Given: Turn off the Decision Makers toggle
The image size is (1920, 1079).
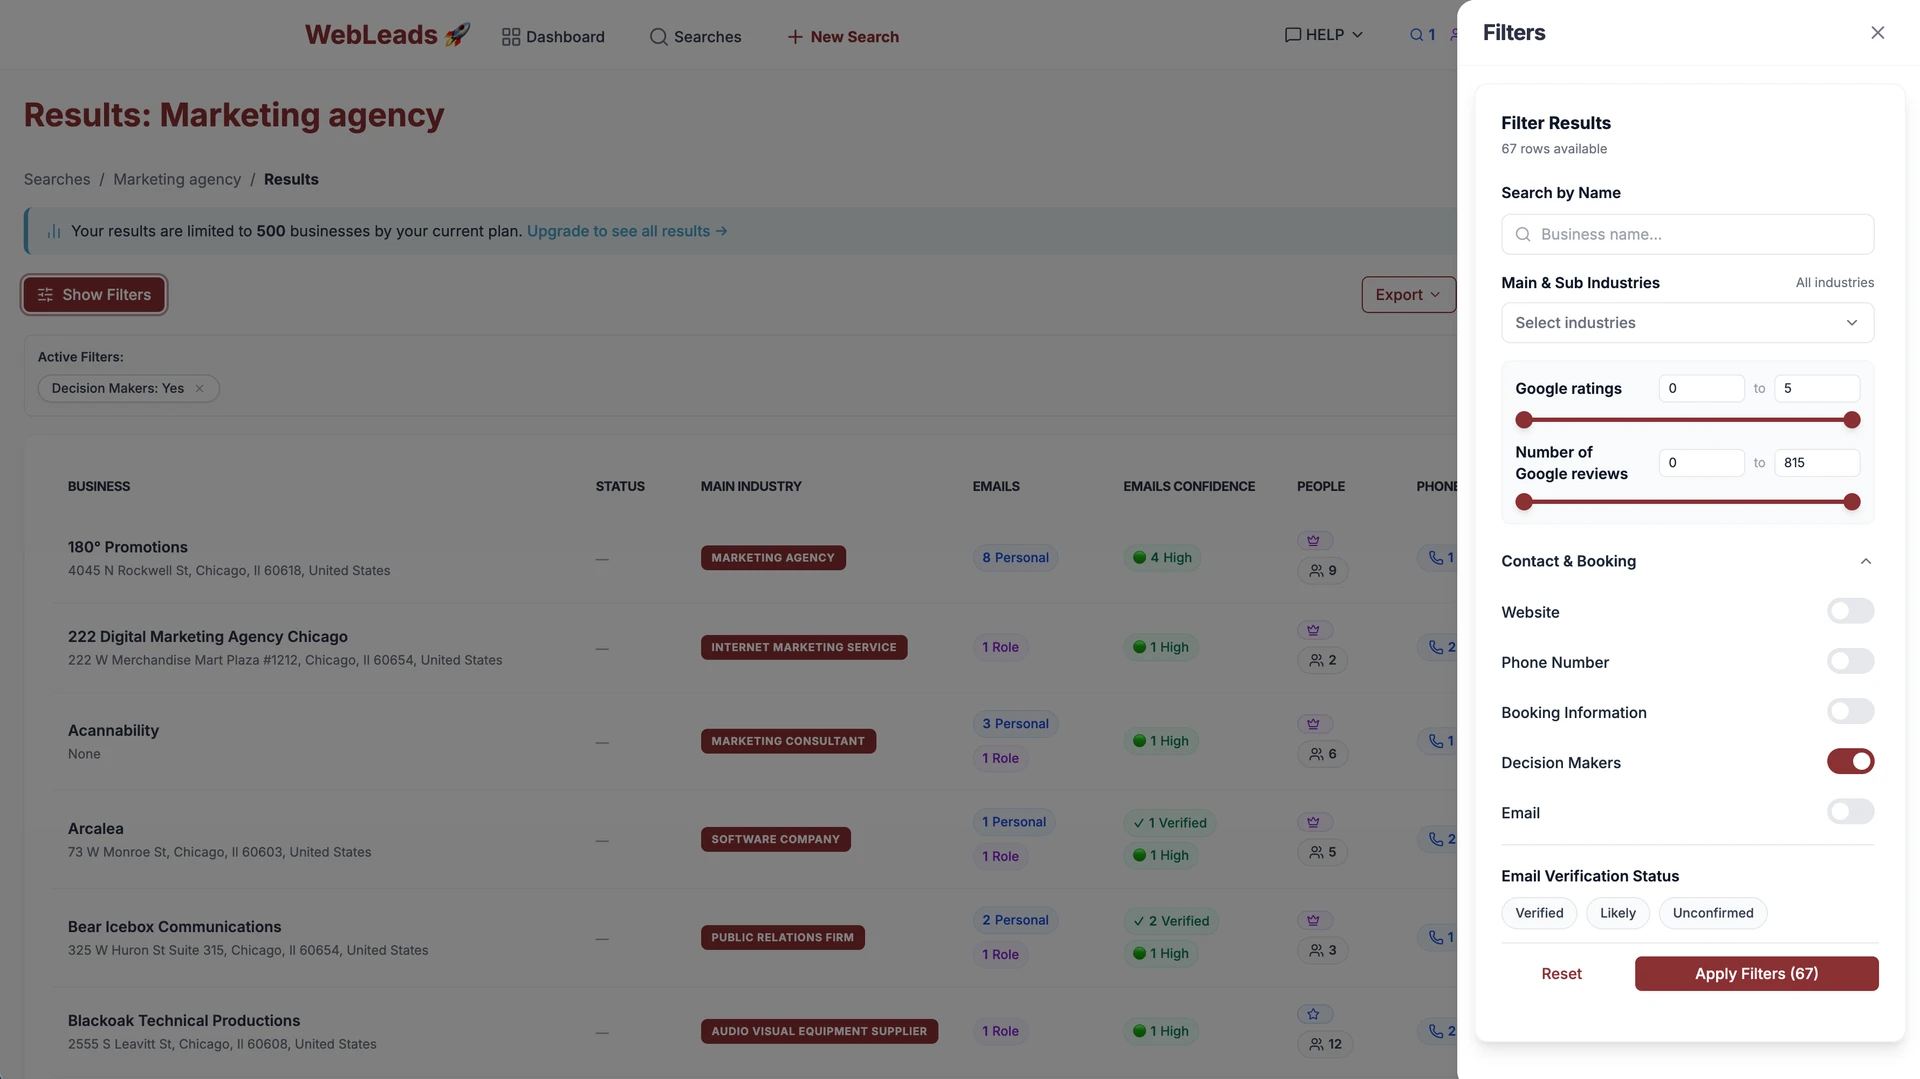Looking at the screenshot, I should [x=1849, y=762].
